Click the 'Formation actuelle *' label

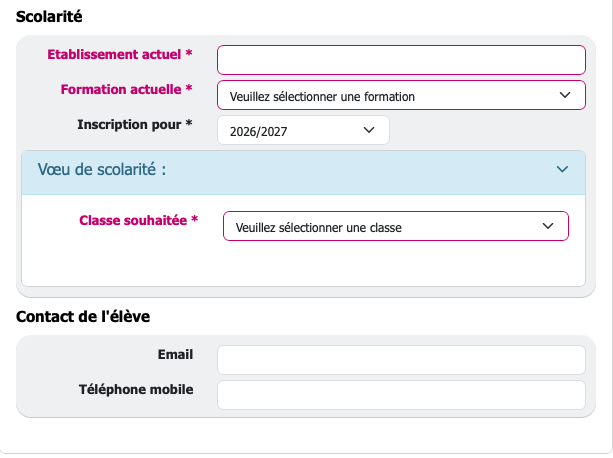127,89
